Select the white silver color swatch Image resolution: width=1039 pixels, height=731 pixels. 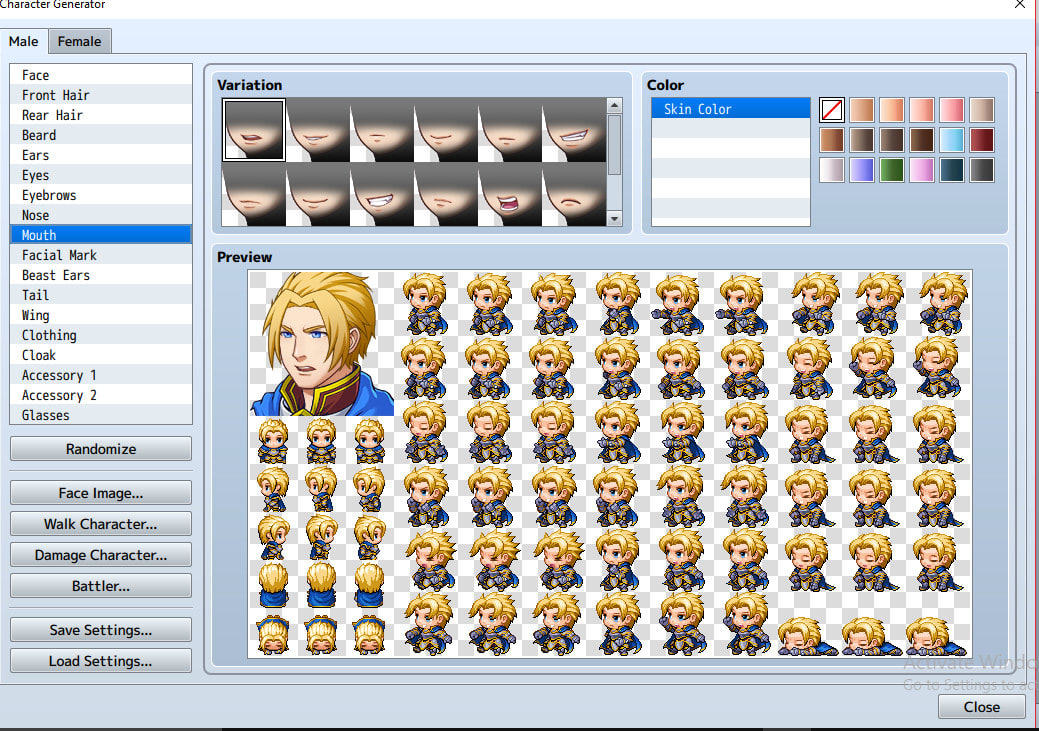point(832,170)
